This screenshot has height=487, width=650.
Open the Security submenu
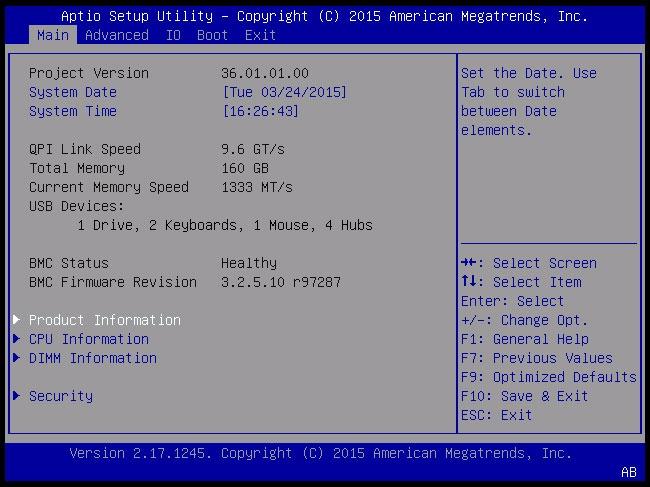(x=61, y=396)
